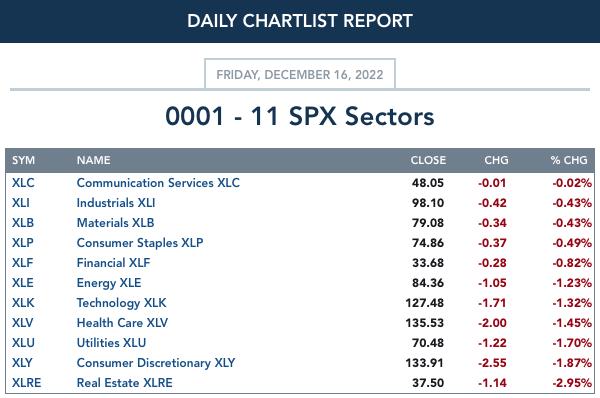The image size is (600, 398).
Task: Sort by CLOSE column header
Action: [428, 160]
